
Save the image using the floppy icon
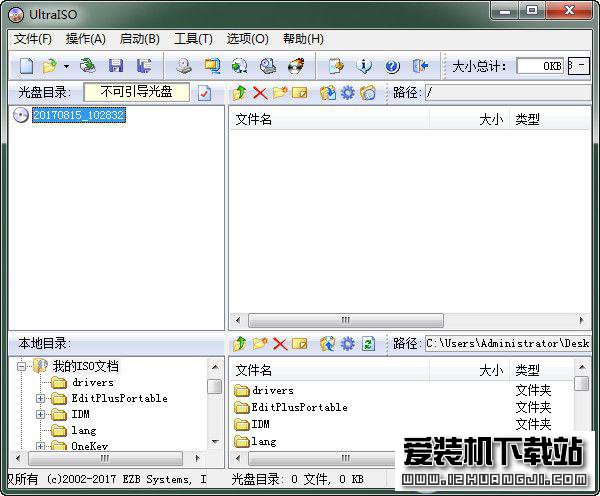click(x=116, y=66)
